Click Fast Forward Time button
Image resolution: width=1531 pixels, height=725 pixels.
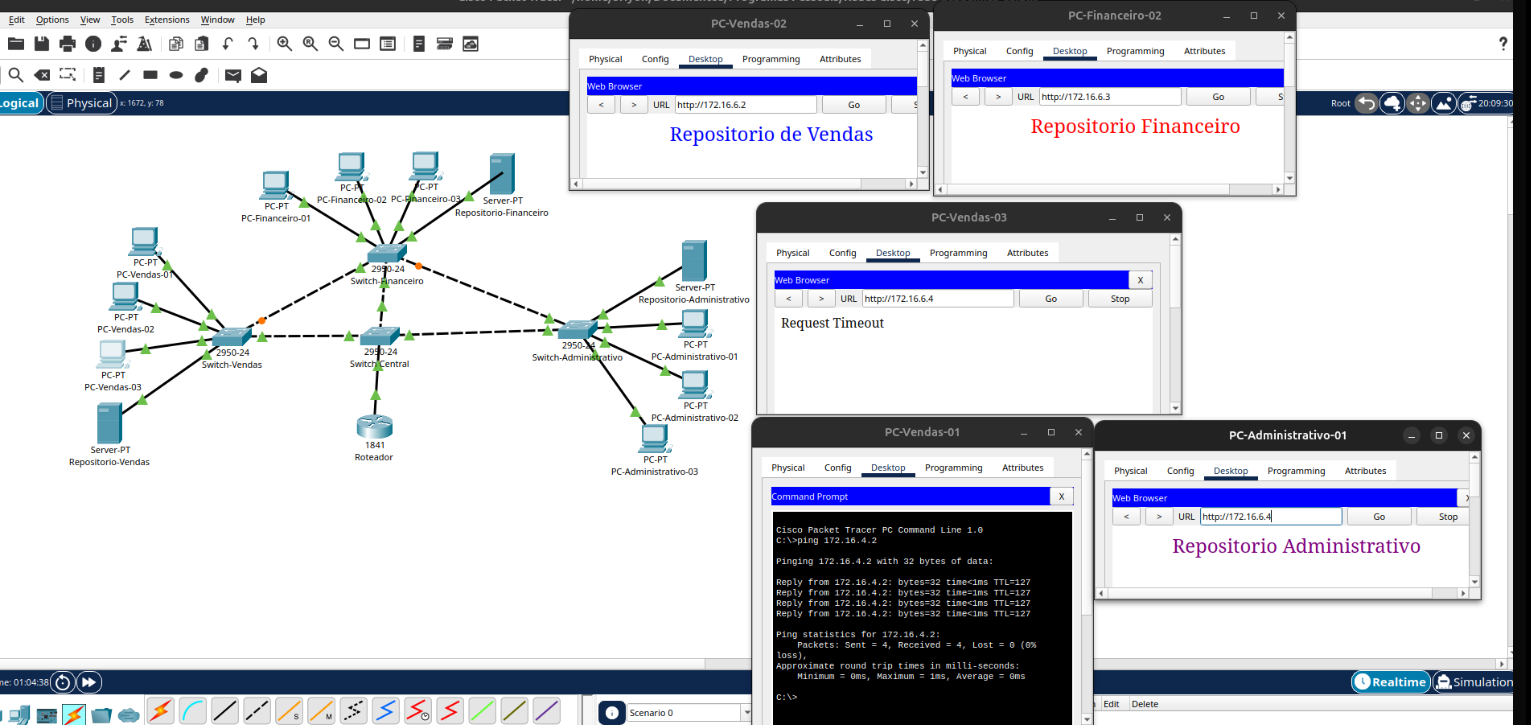coord(89,682)
